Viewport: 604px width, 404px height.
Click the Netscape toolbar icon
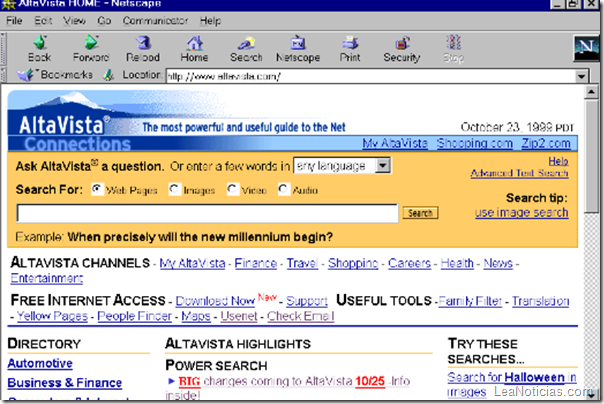[298, 42]
